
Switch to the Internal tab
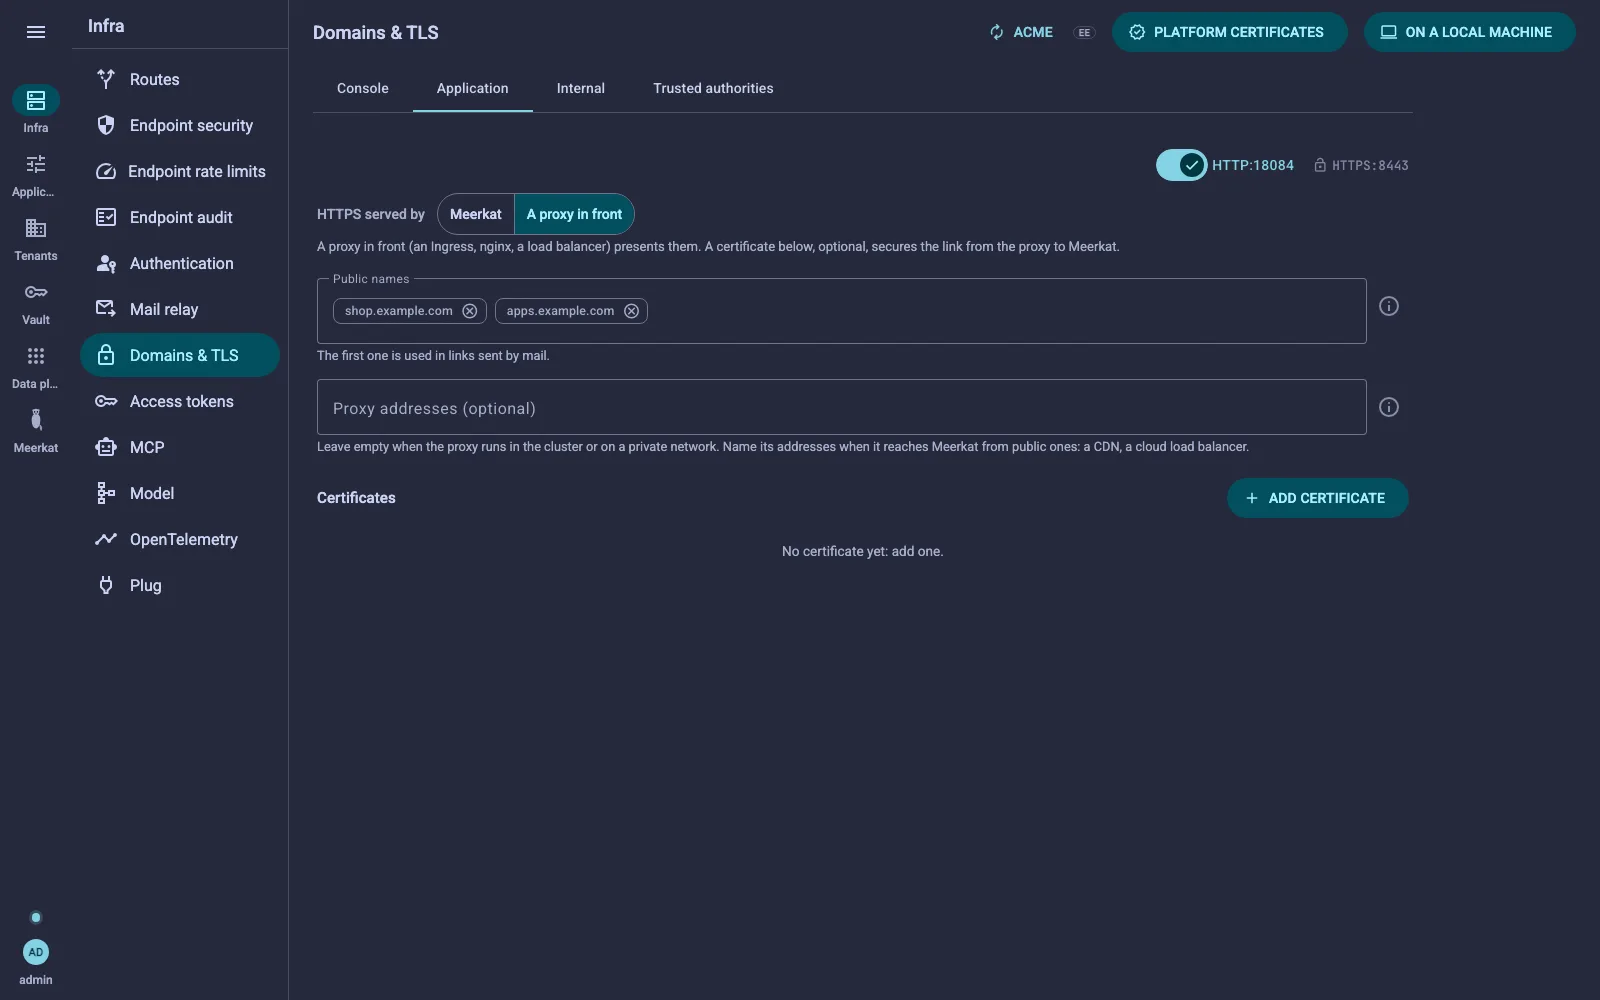[581, 88]
